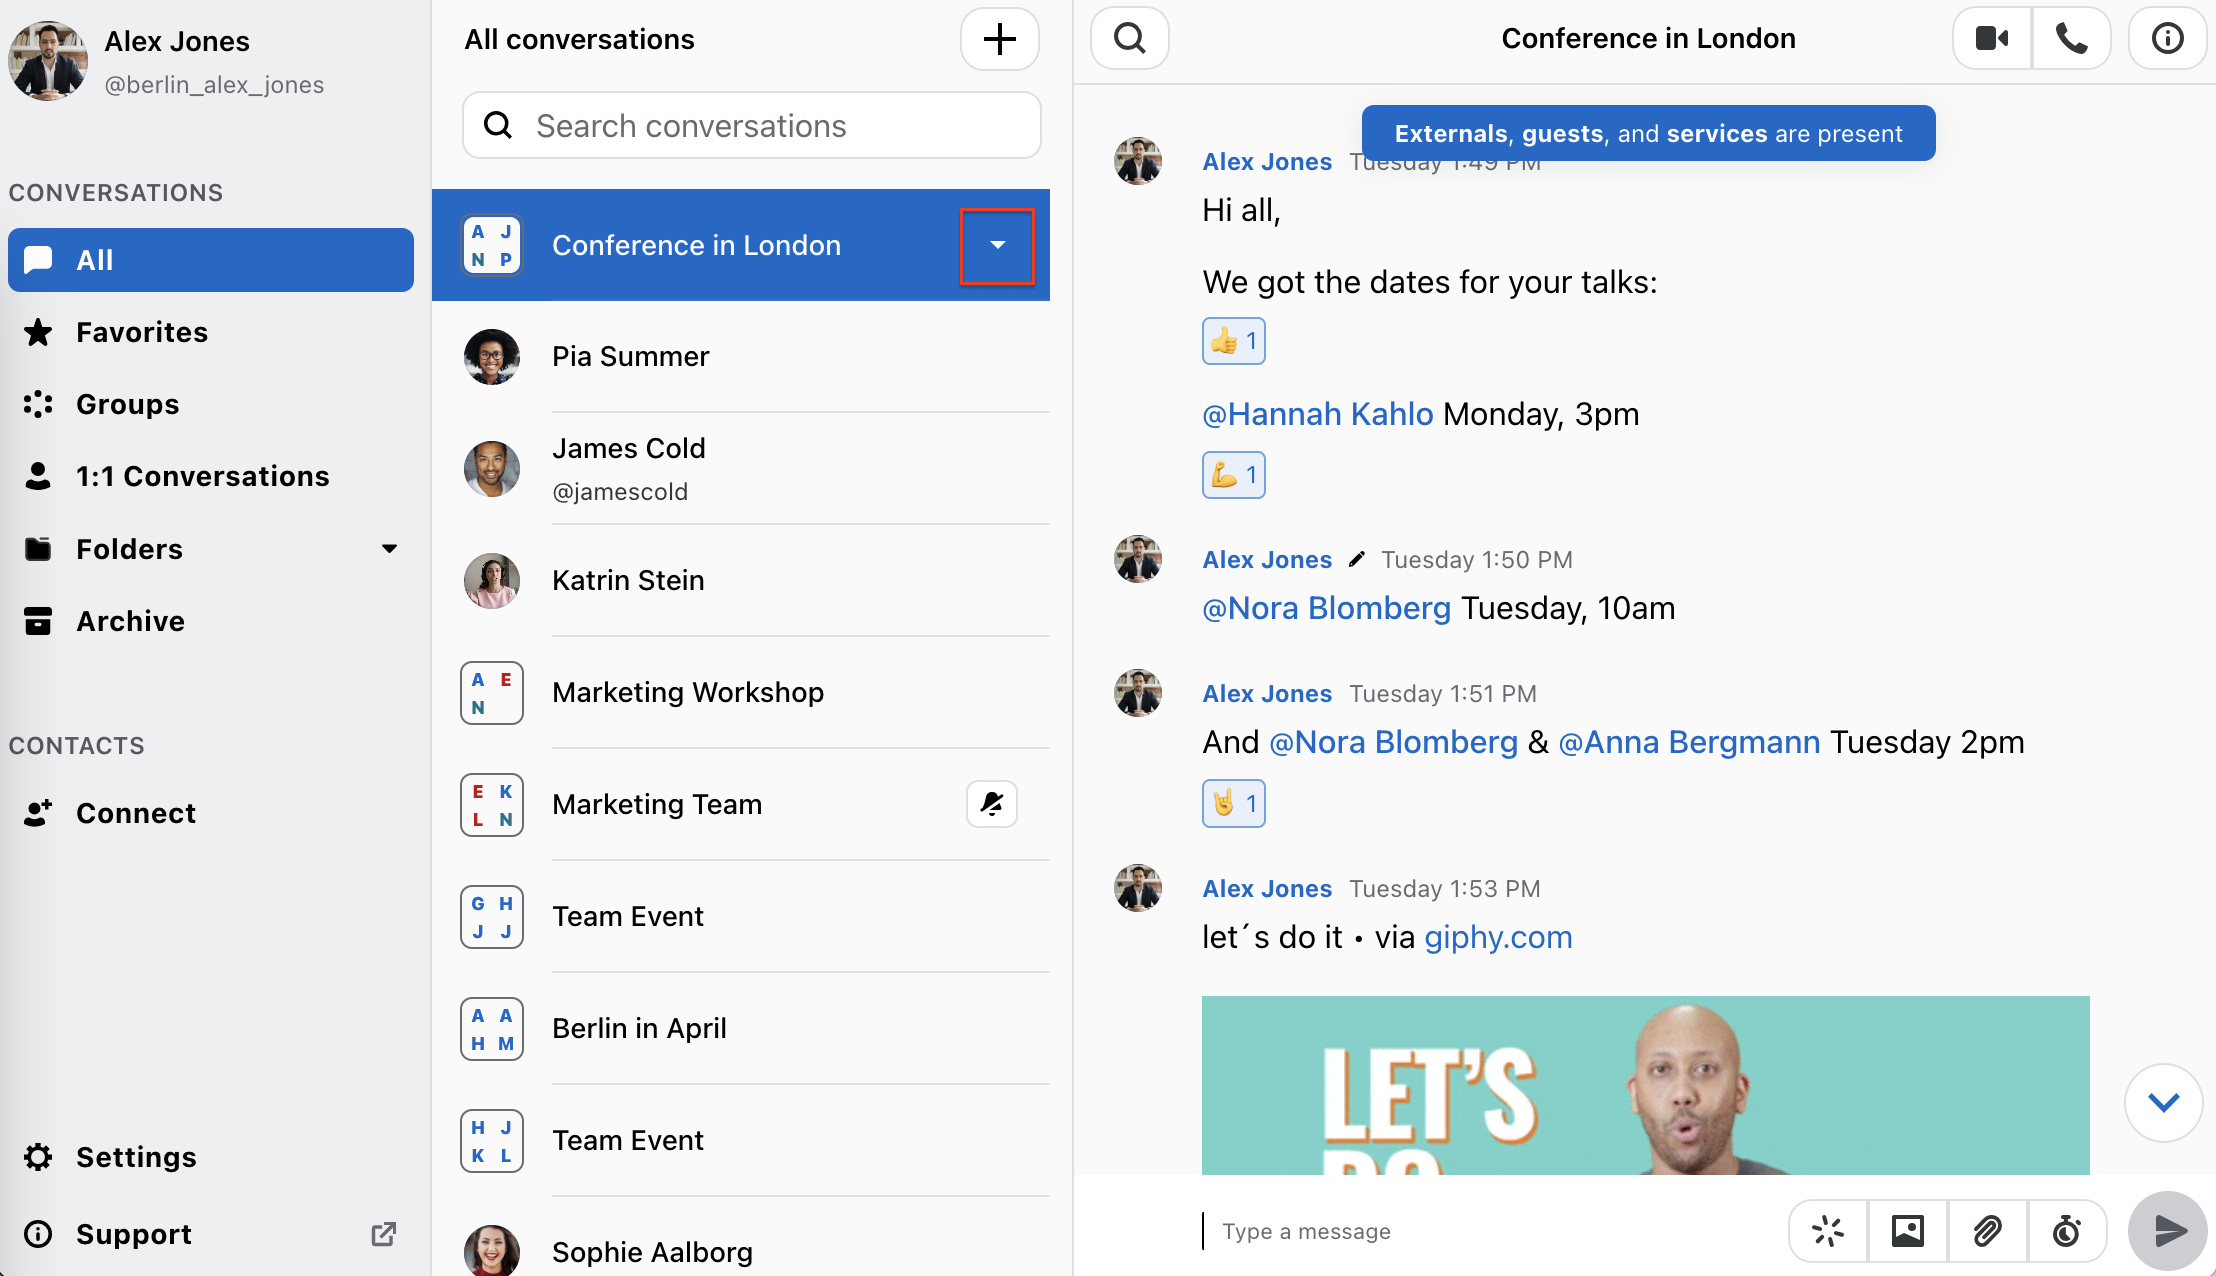Open the Support page
The height and width of the screenshot is (1276, 2216).
click(133, 1233)
